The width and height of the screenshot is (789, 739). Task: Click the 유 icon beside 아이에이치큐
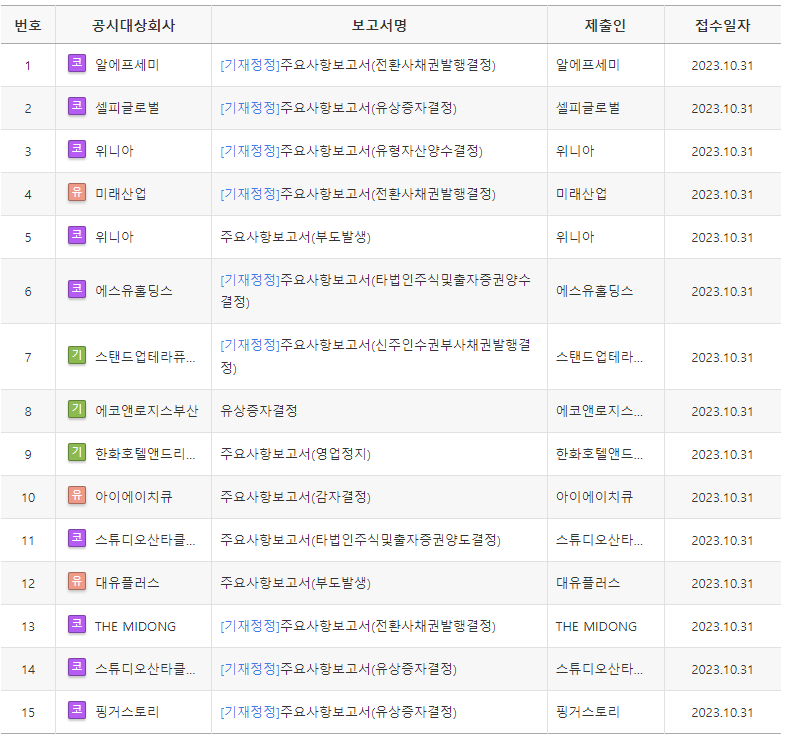click(77, 496)
